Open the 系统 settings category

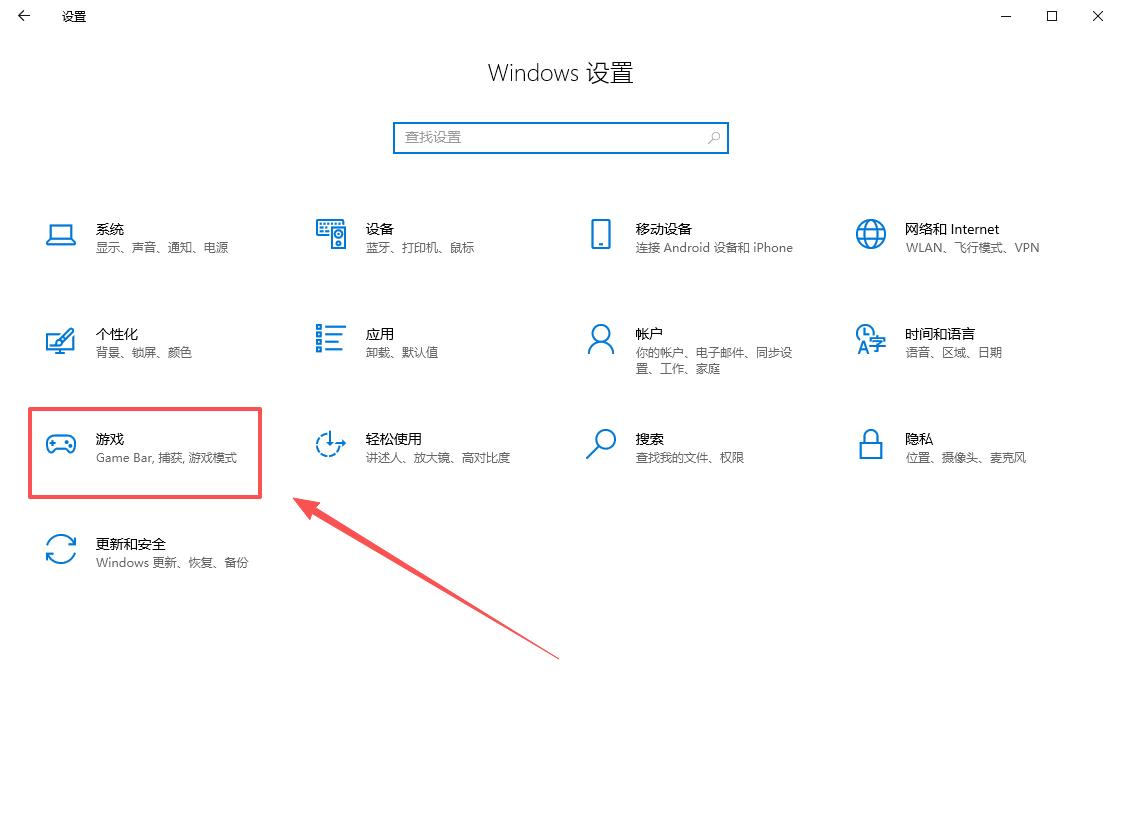pos(110,229)
